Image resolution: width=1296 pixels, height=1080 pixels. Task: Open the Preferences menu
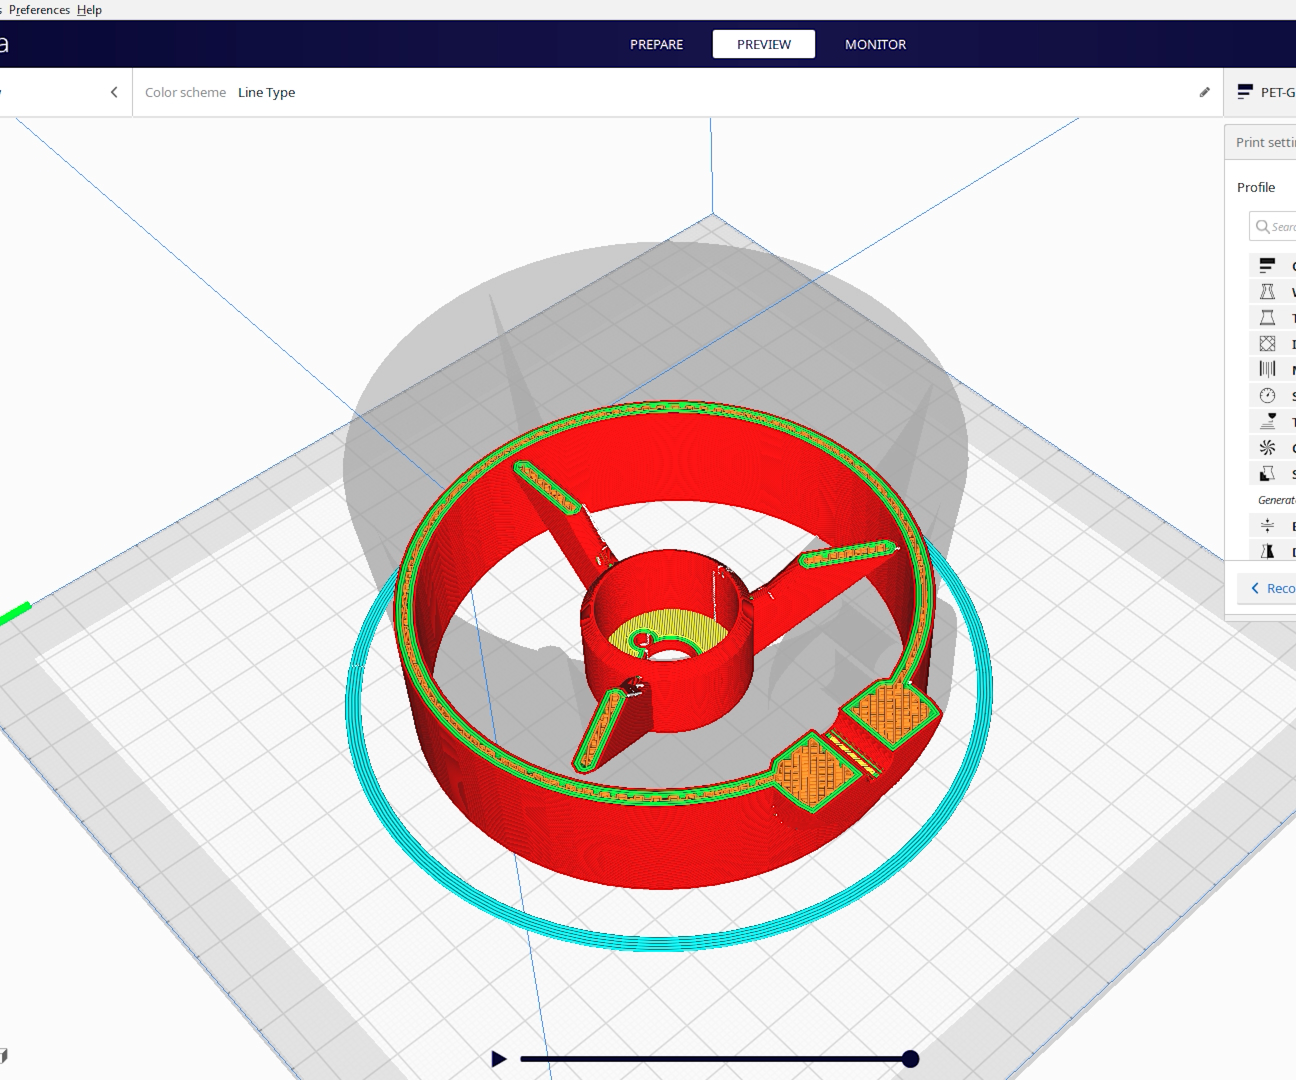pyautogui.click(x=39, y=10)
